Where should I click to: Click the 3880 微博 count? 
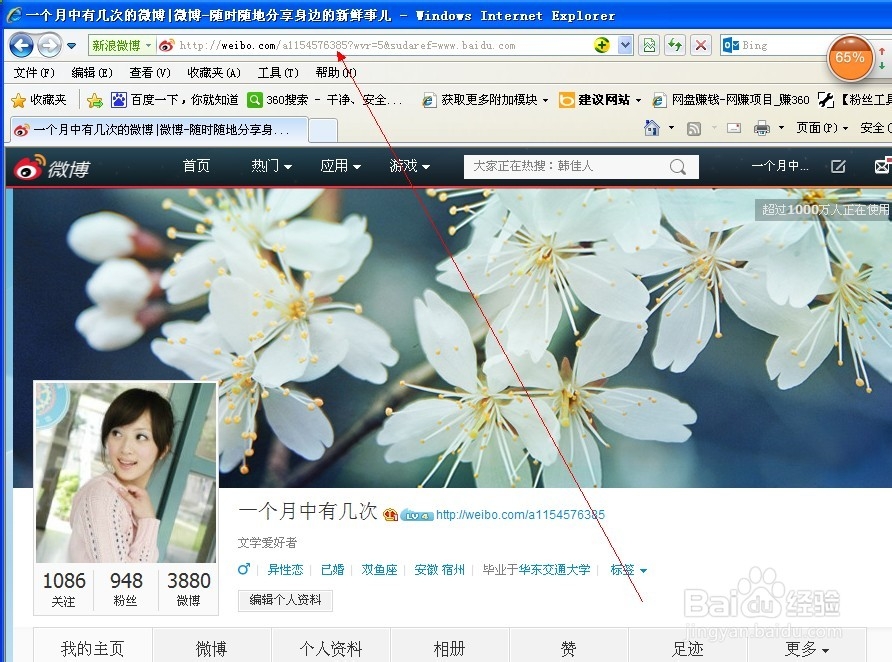point(188,589)
